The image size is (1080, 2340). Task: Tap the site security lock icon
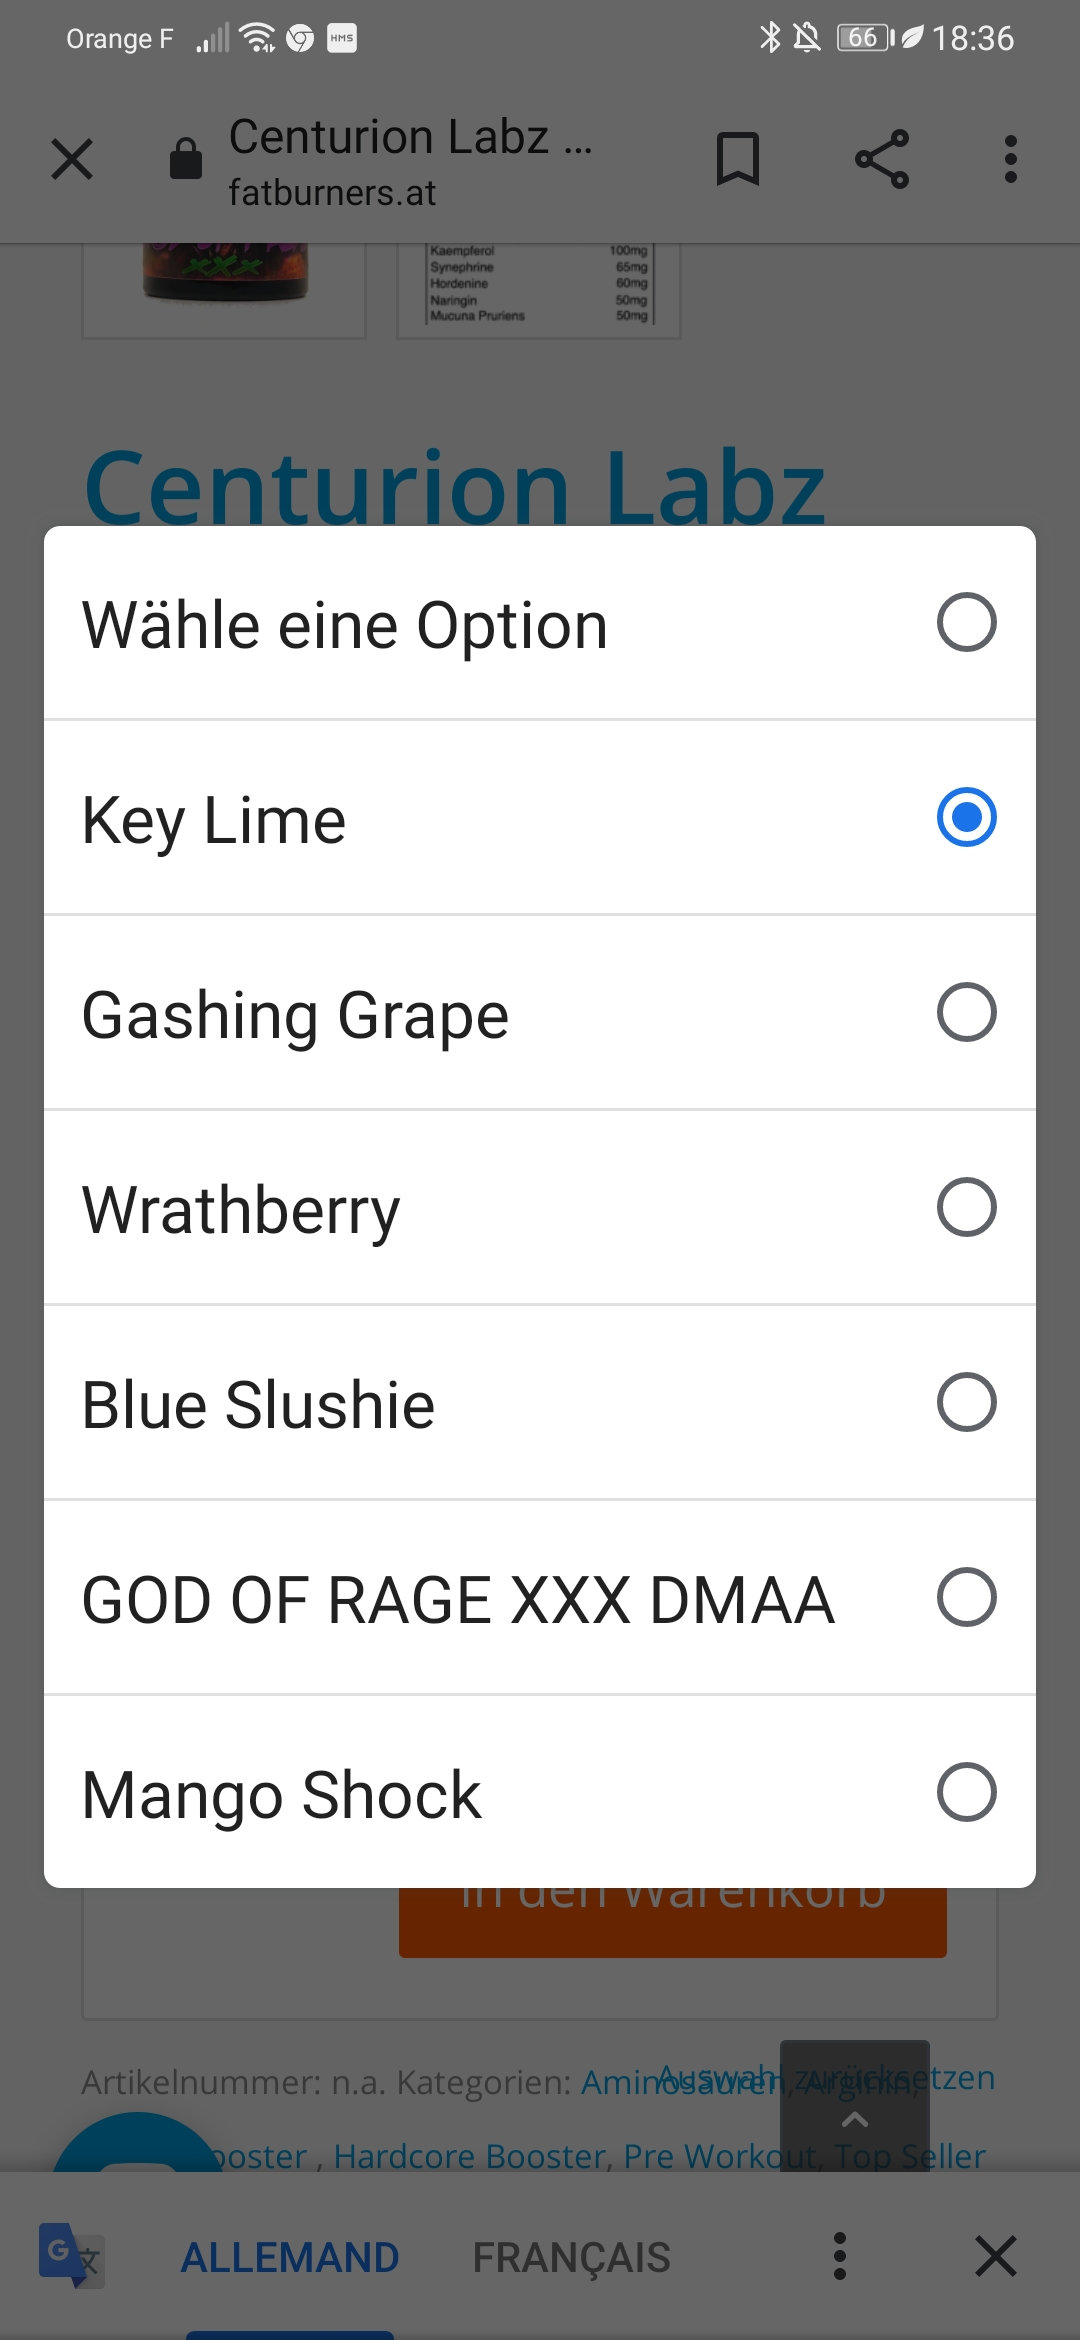[x=186, y=159]
